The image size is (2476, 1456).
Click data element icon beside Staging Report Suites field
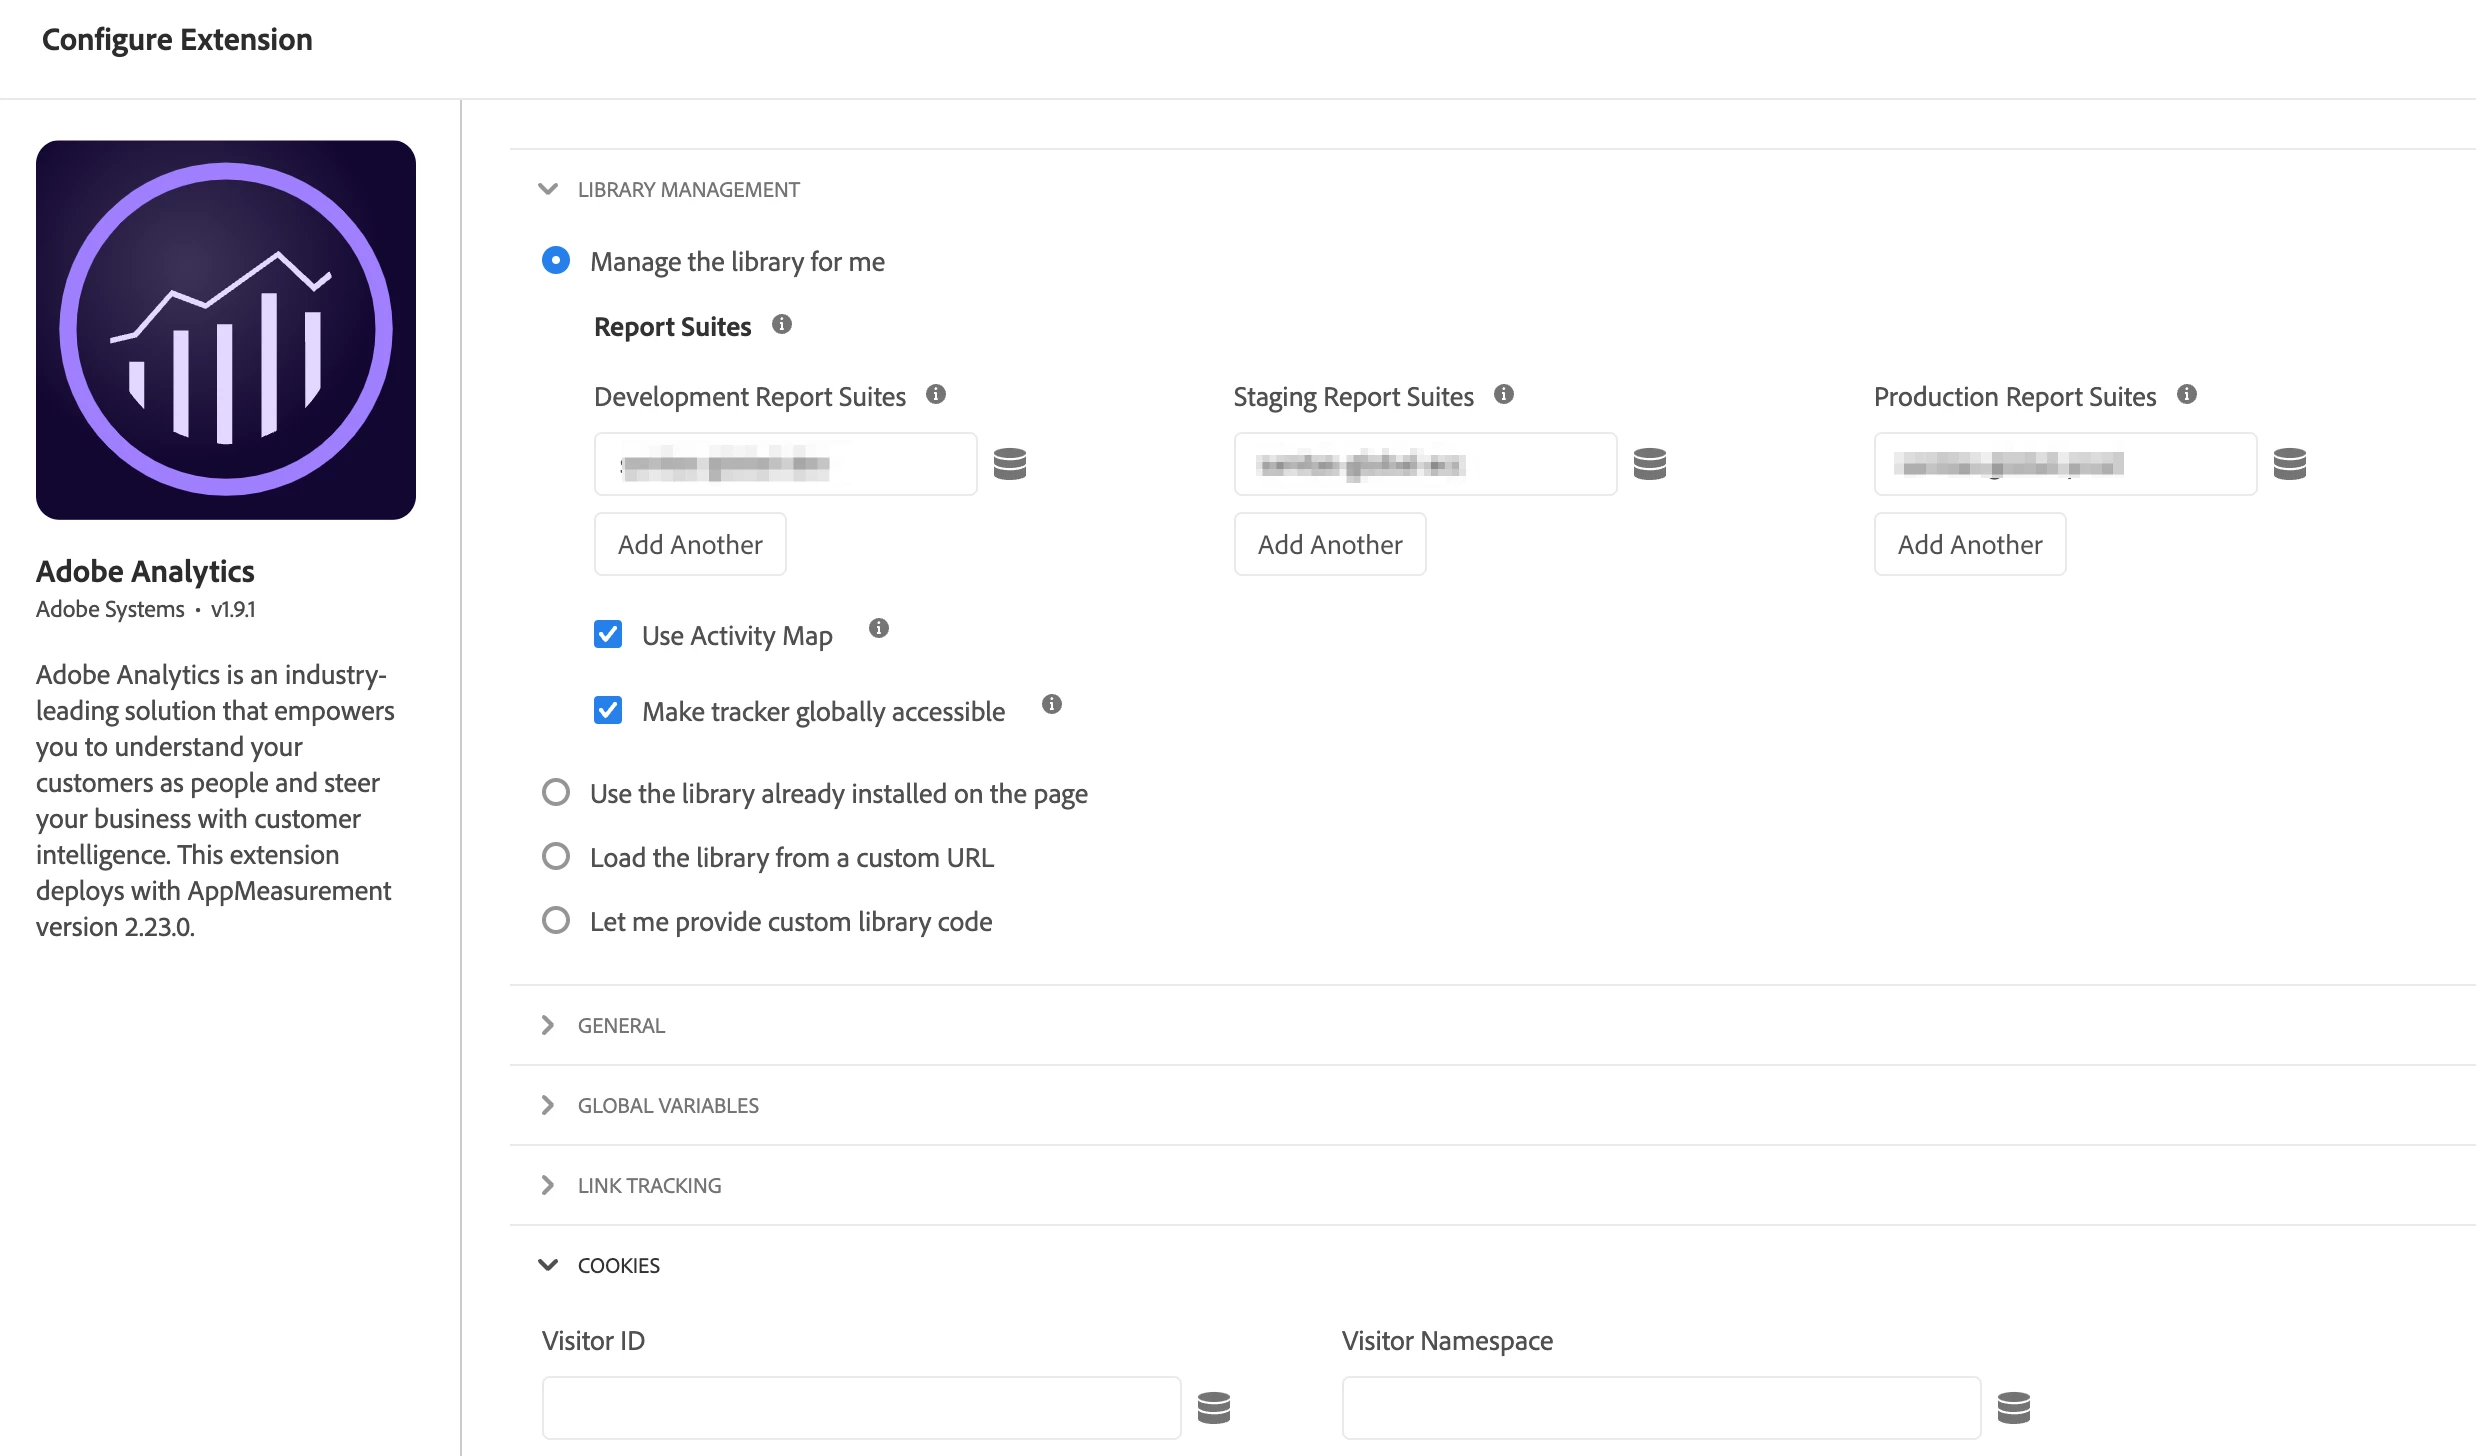pos(1650,464)
